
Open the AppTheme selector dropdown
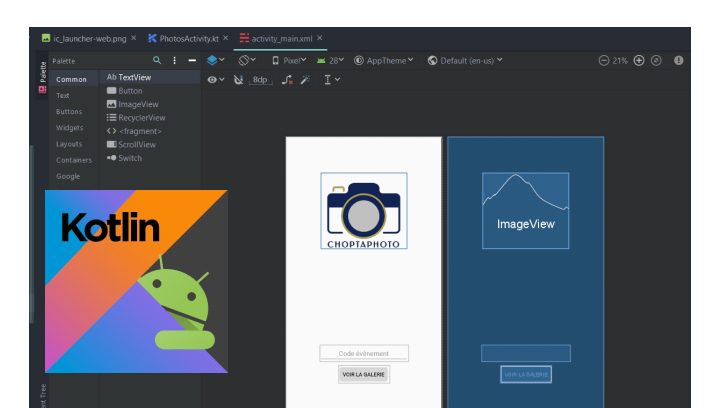point(384,61)
